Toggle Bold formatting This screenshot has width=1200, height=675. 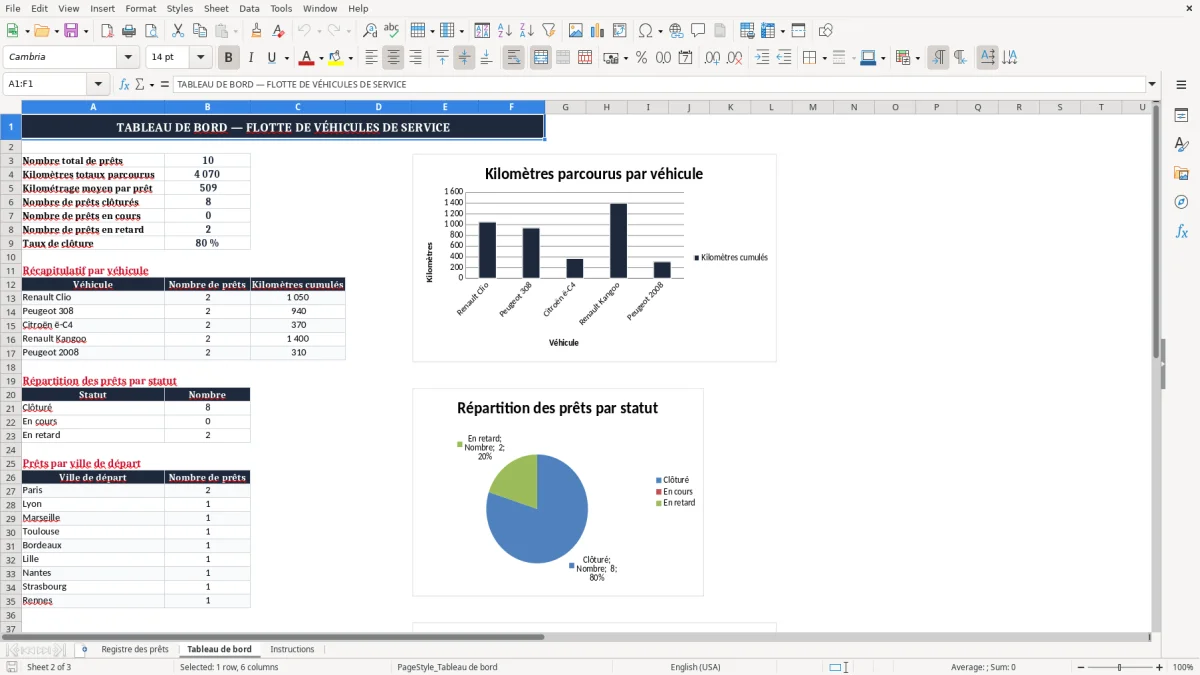[229, 58]
